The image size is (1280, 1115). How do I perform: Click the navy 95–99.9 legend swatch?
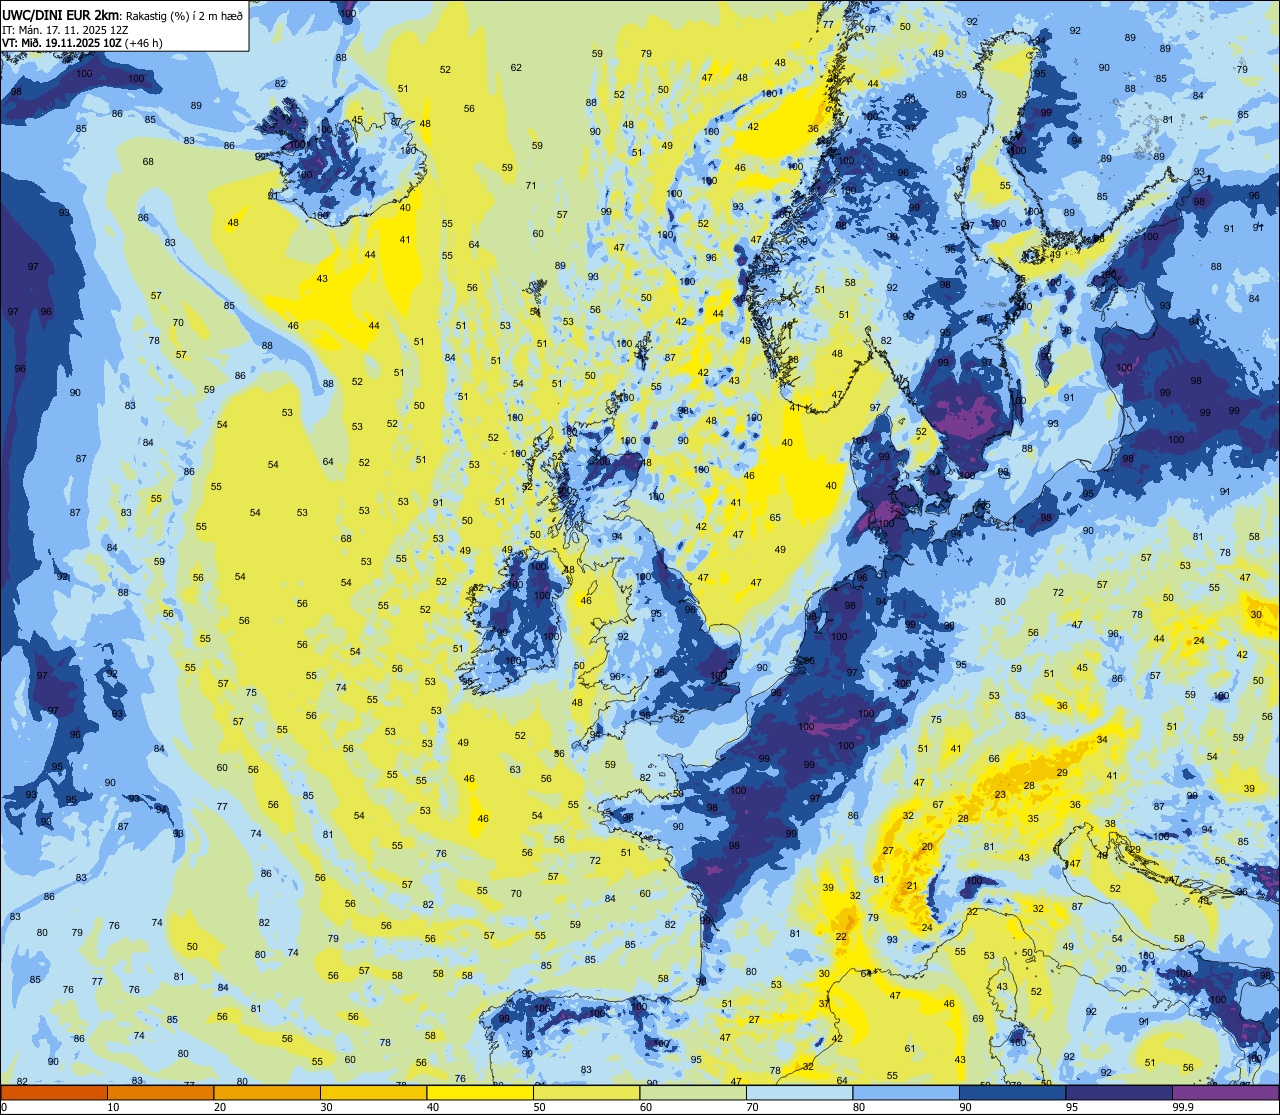pos(1119,1093)
